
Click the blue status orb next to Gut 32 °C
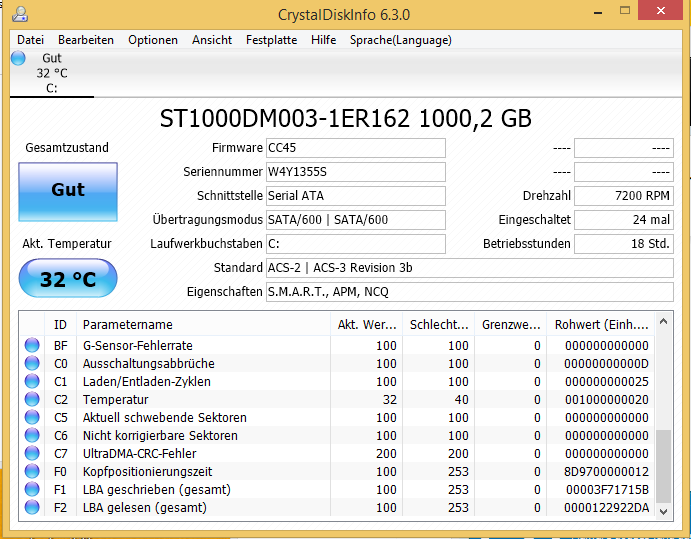pyautogui.click(x=18, y=58)
